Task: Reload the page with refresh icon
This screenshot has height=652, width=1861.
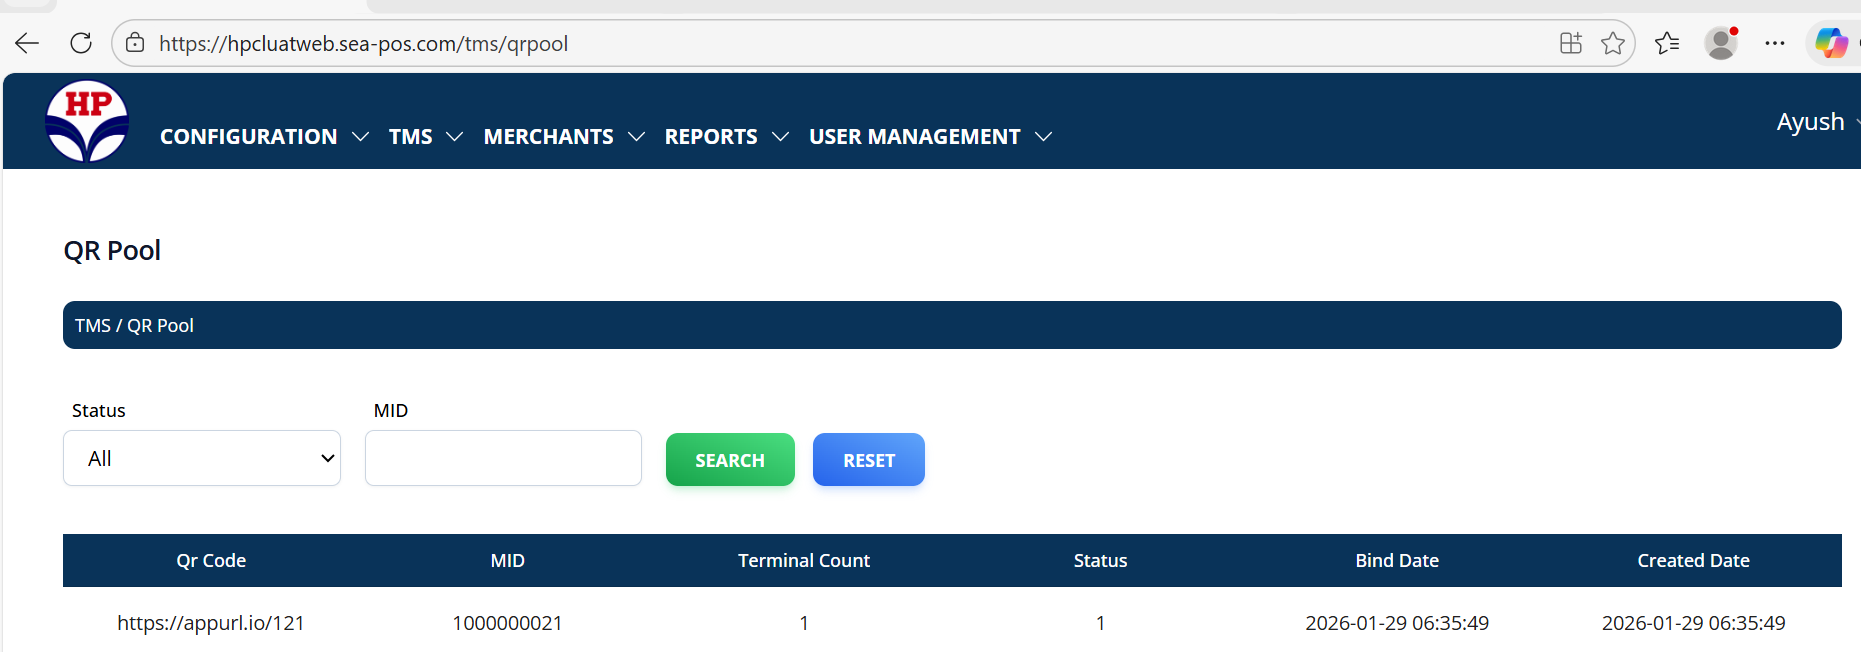Action: click(x=81, y=43)
